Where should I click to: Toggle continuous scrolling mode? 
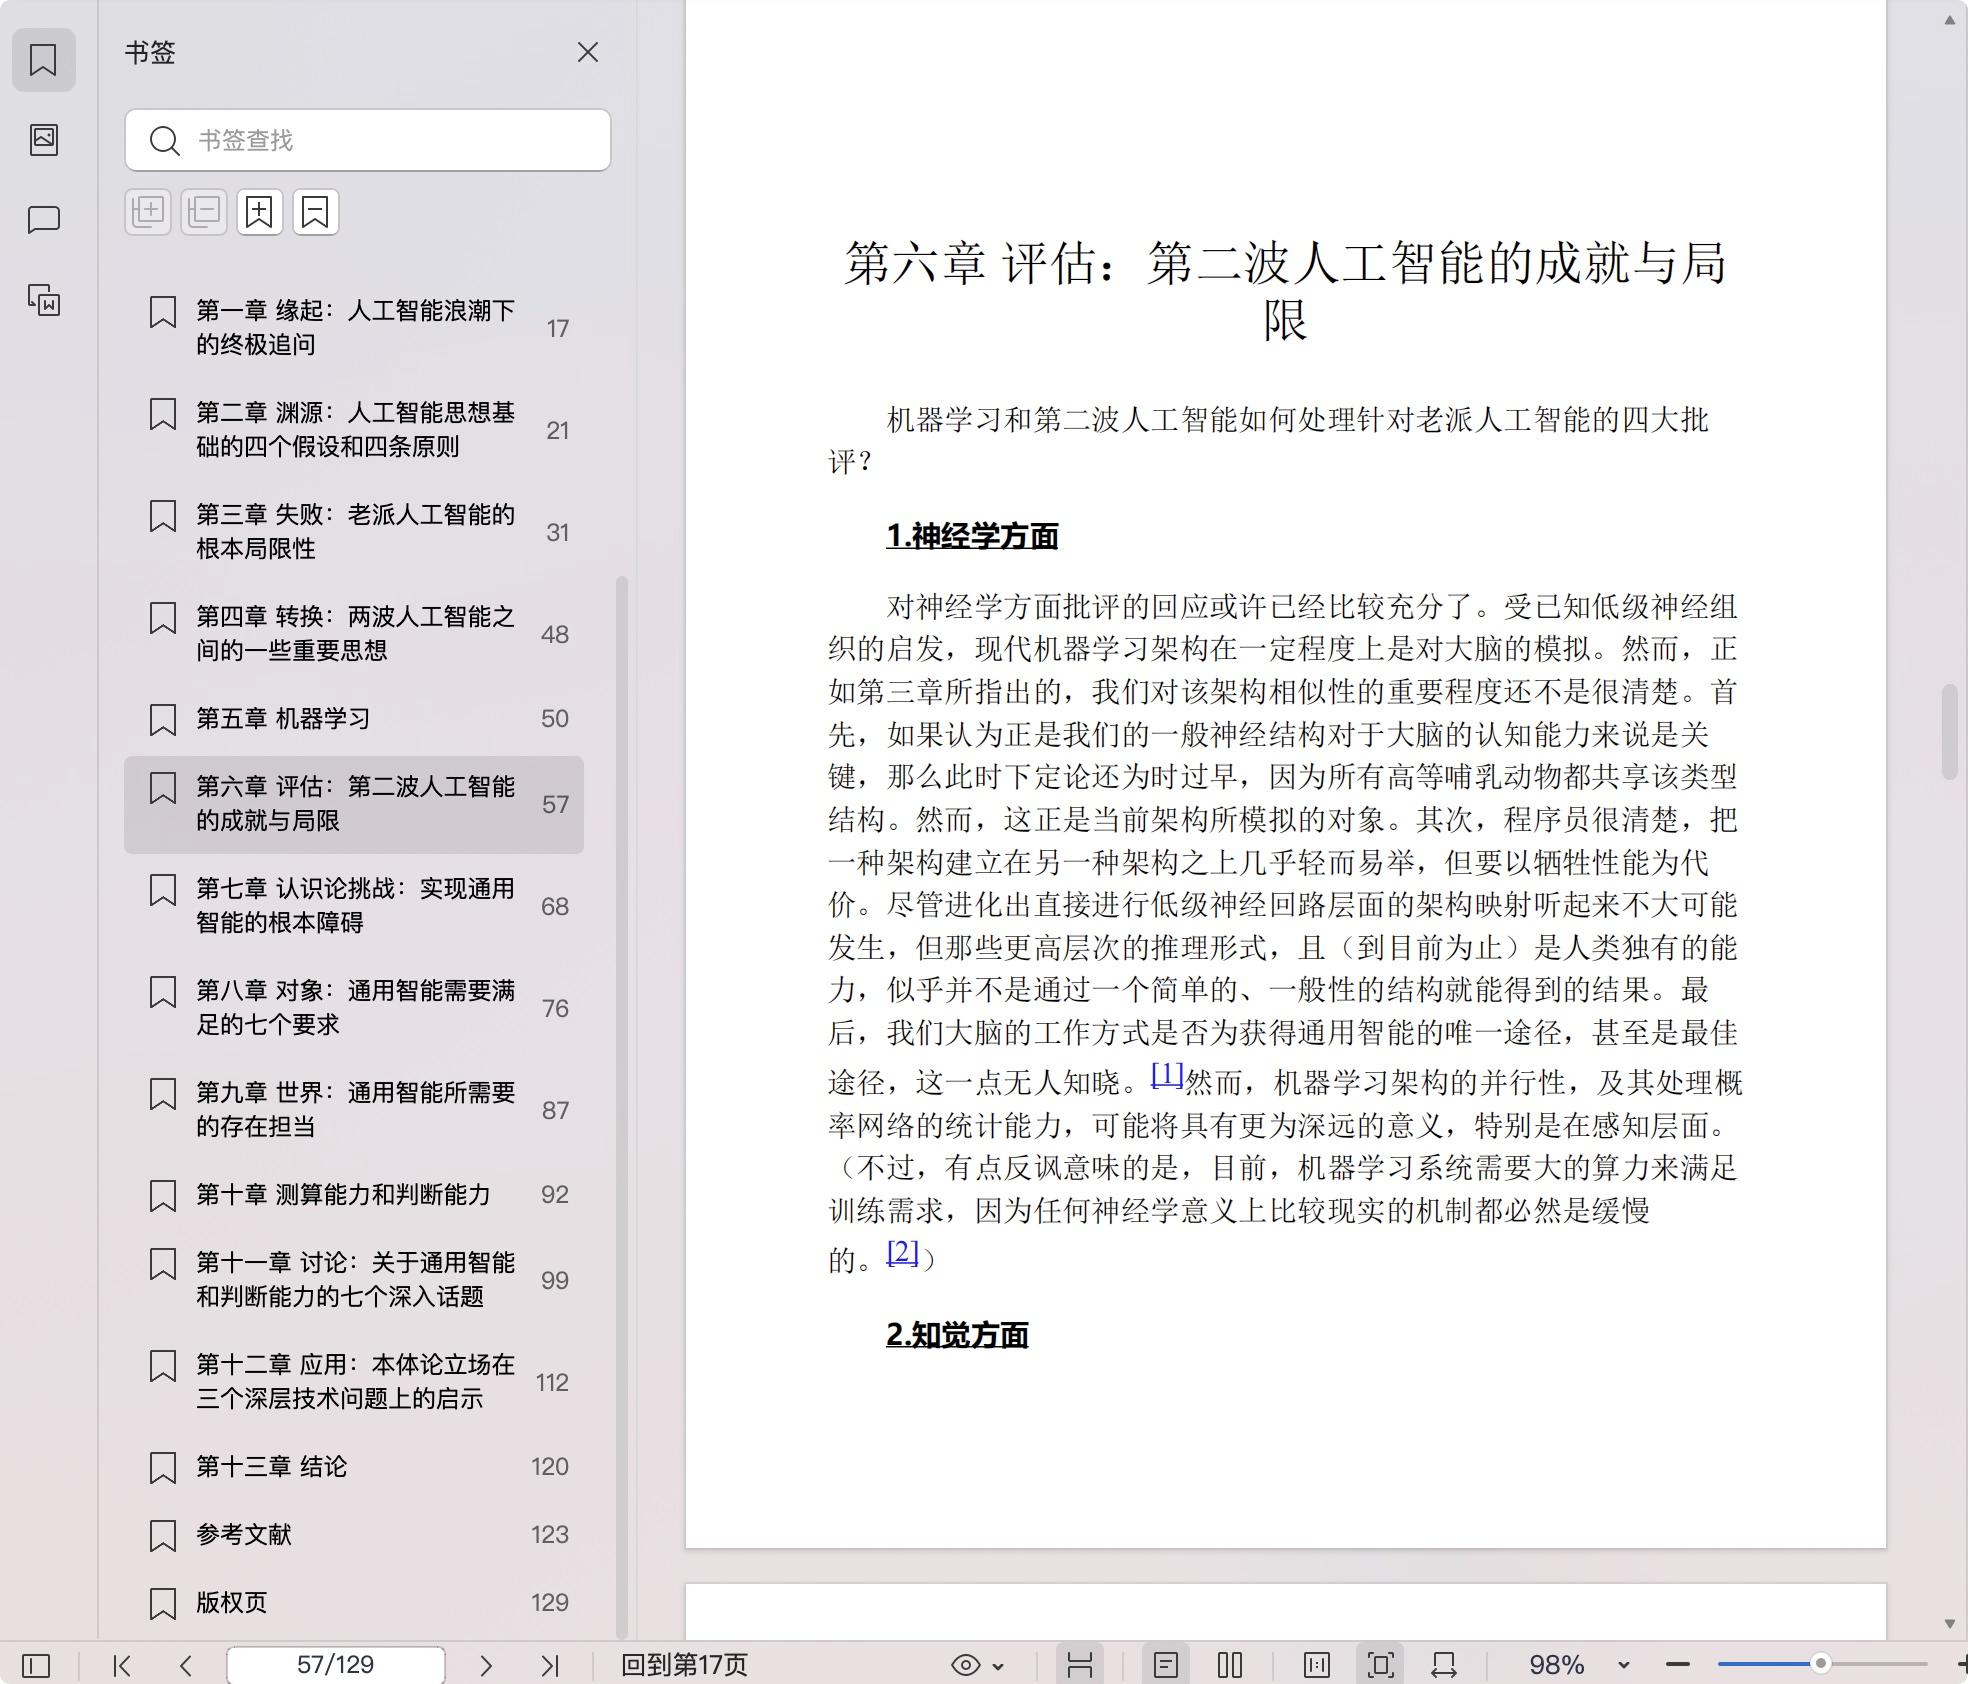coord(1080,1665)
